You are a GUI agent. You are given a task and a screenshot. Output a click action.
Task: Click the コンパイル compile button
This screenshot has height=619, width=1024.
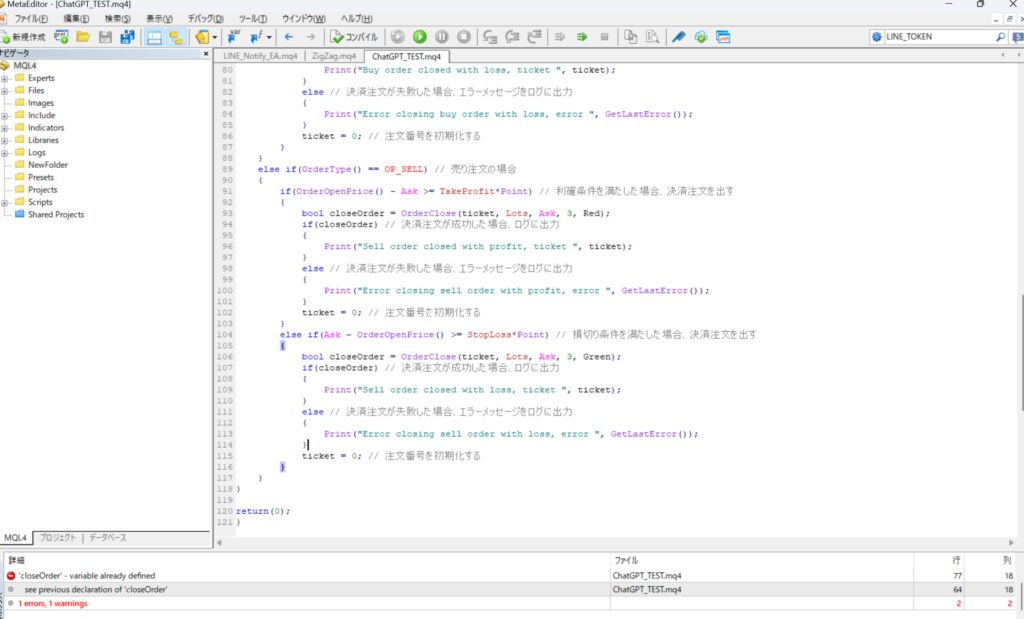[x=353, y=37]
